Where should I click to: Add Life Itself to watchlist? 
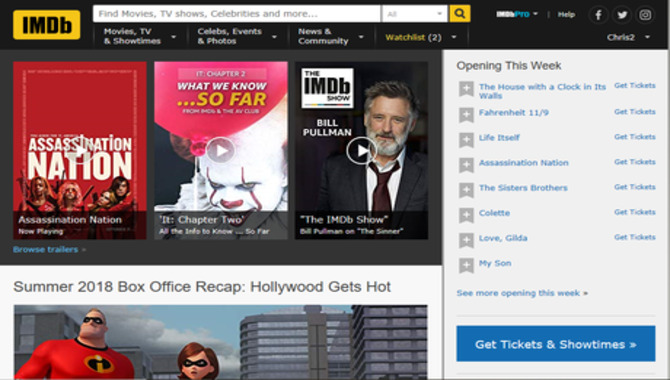tap(466, 140)
